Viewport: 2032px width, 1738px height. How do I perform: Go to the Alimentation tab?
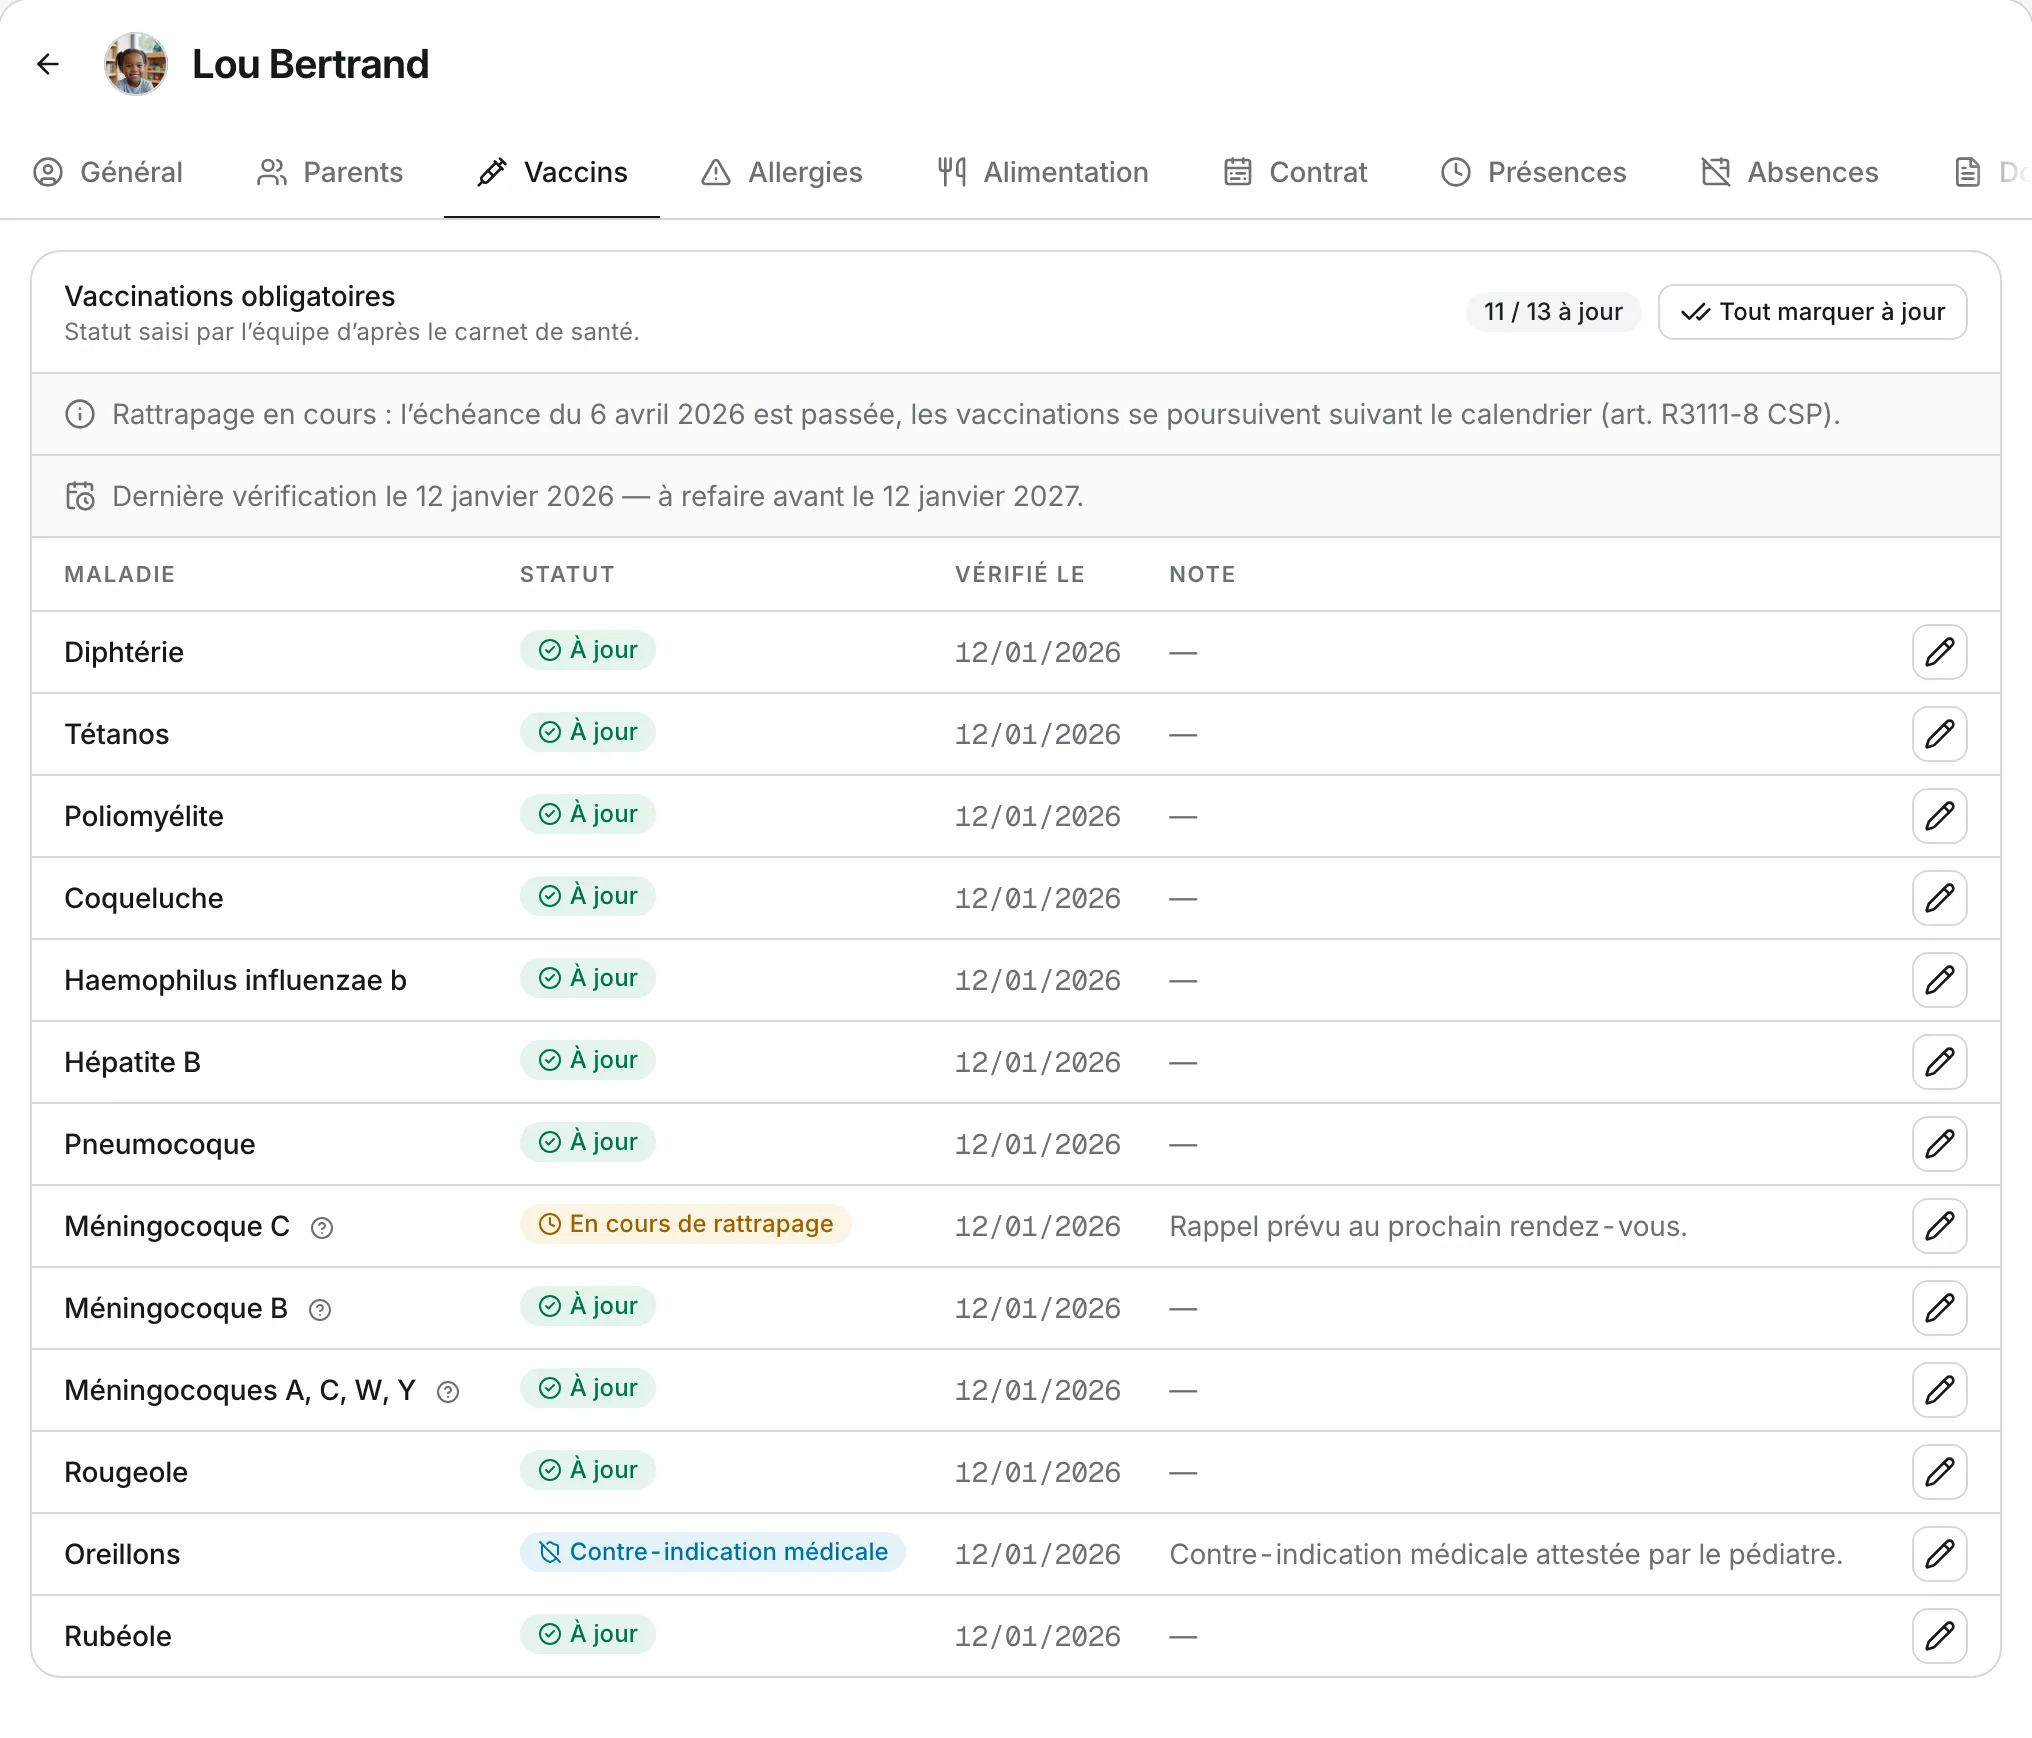(x=1042, y=172)
